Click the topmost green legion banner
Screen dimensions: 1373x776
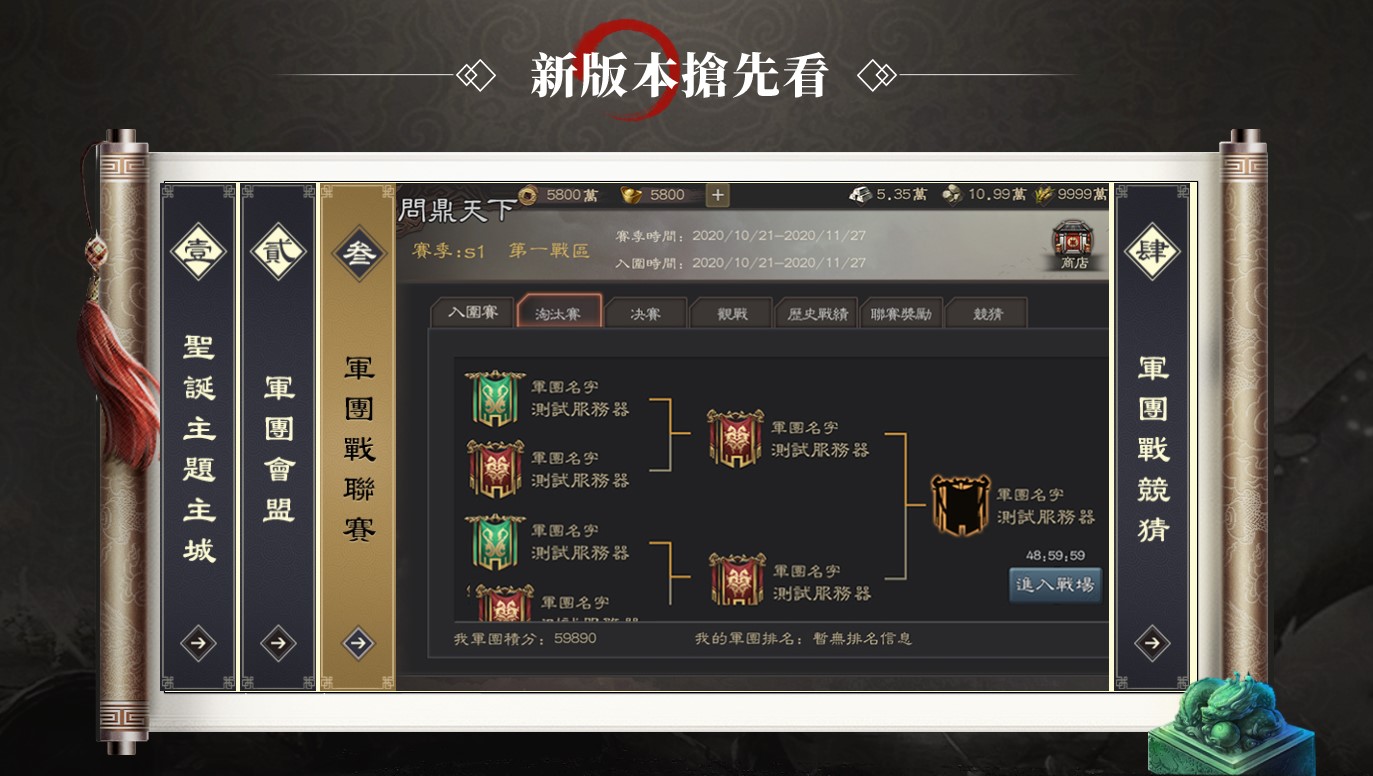pos(495,398)
